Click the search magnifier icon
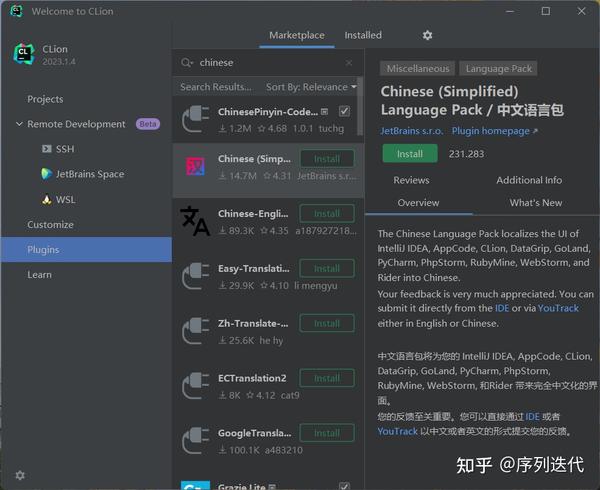 coord(186,63)
